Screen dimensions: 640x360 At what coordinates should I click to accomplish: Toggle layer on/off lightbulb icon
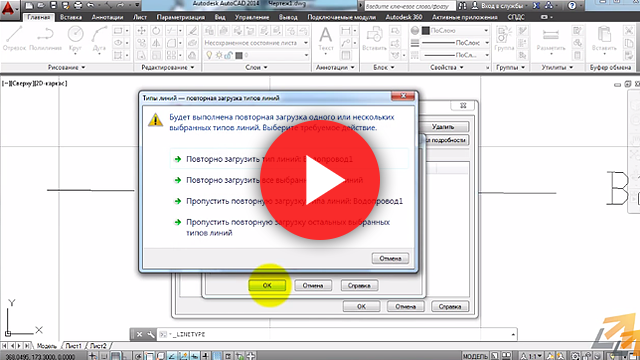pyautogui.click(x=209, y=55)
